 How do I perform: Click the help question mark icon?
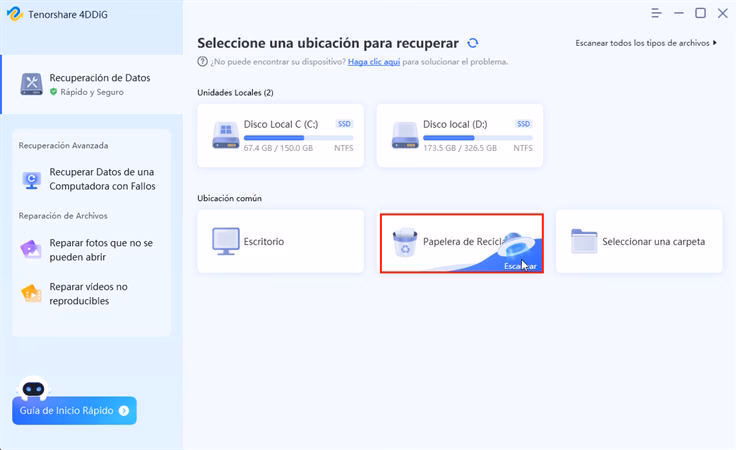pos(202,61)
